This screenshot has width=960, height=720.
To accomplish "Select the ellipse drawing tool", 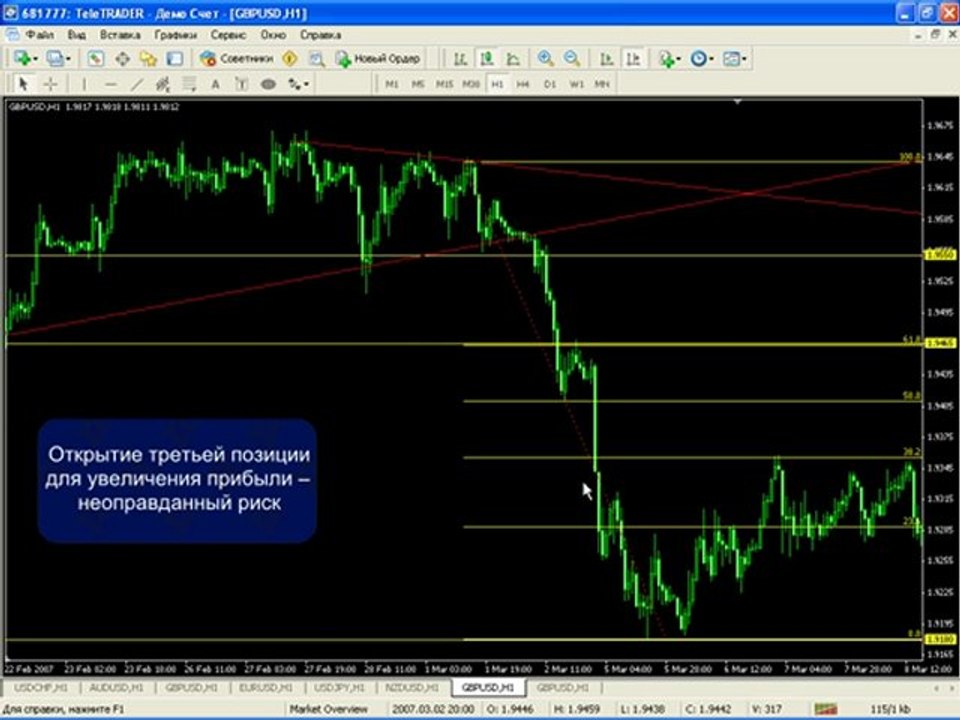I will pyautogui.click(x=268, y=84).
